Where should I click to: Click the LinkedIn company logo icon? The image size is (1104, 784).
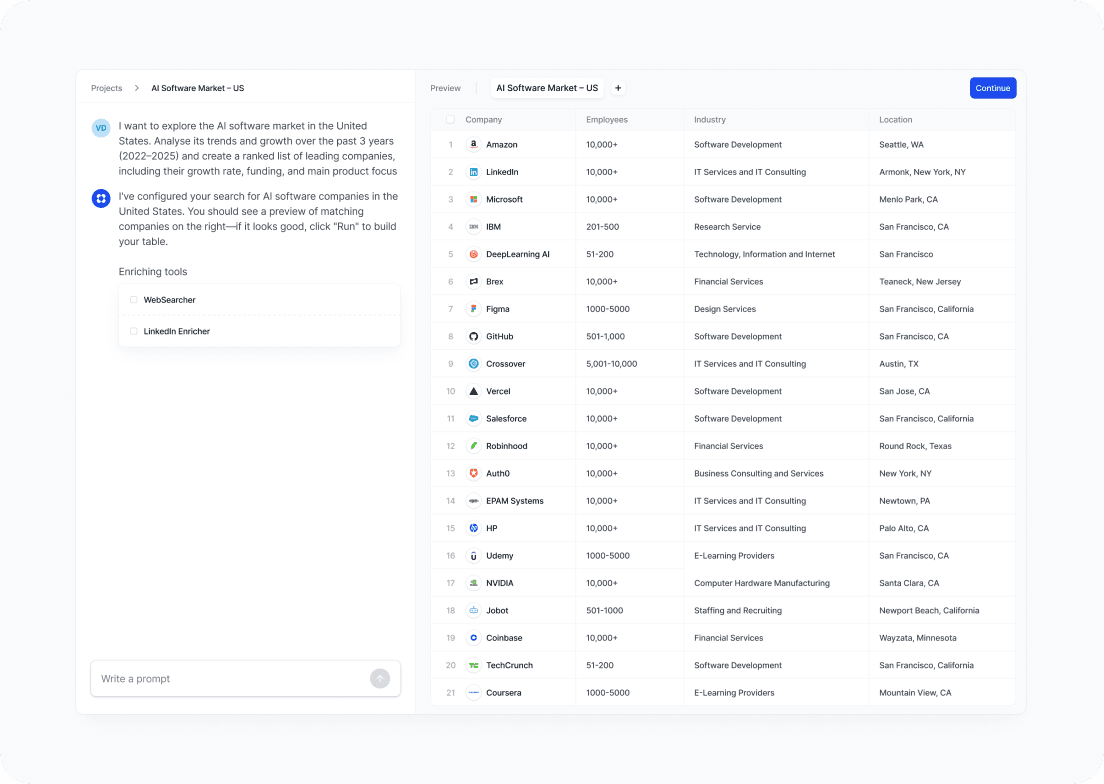[x=474, y=172]
